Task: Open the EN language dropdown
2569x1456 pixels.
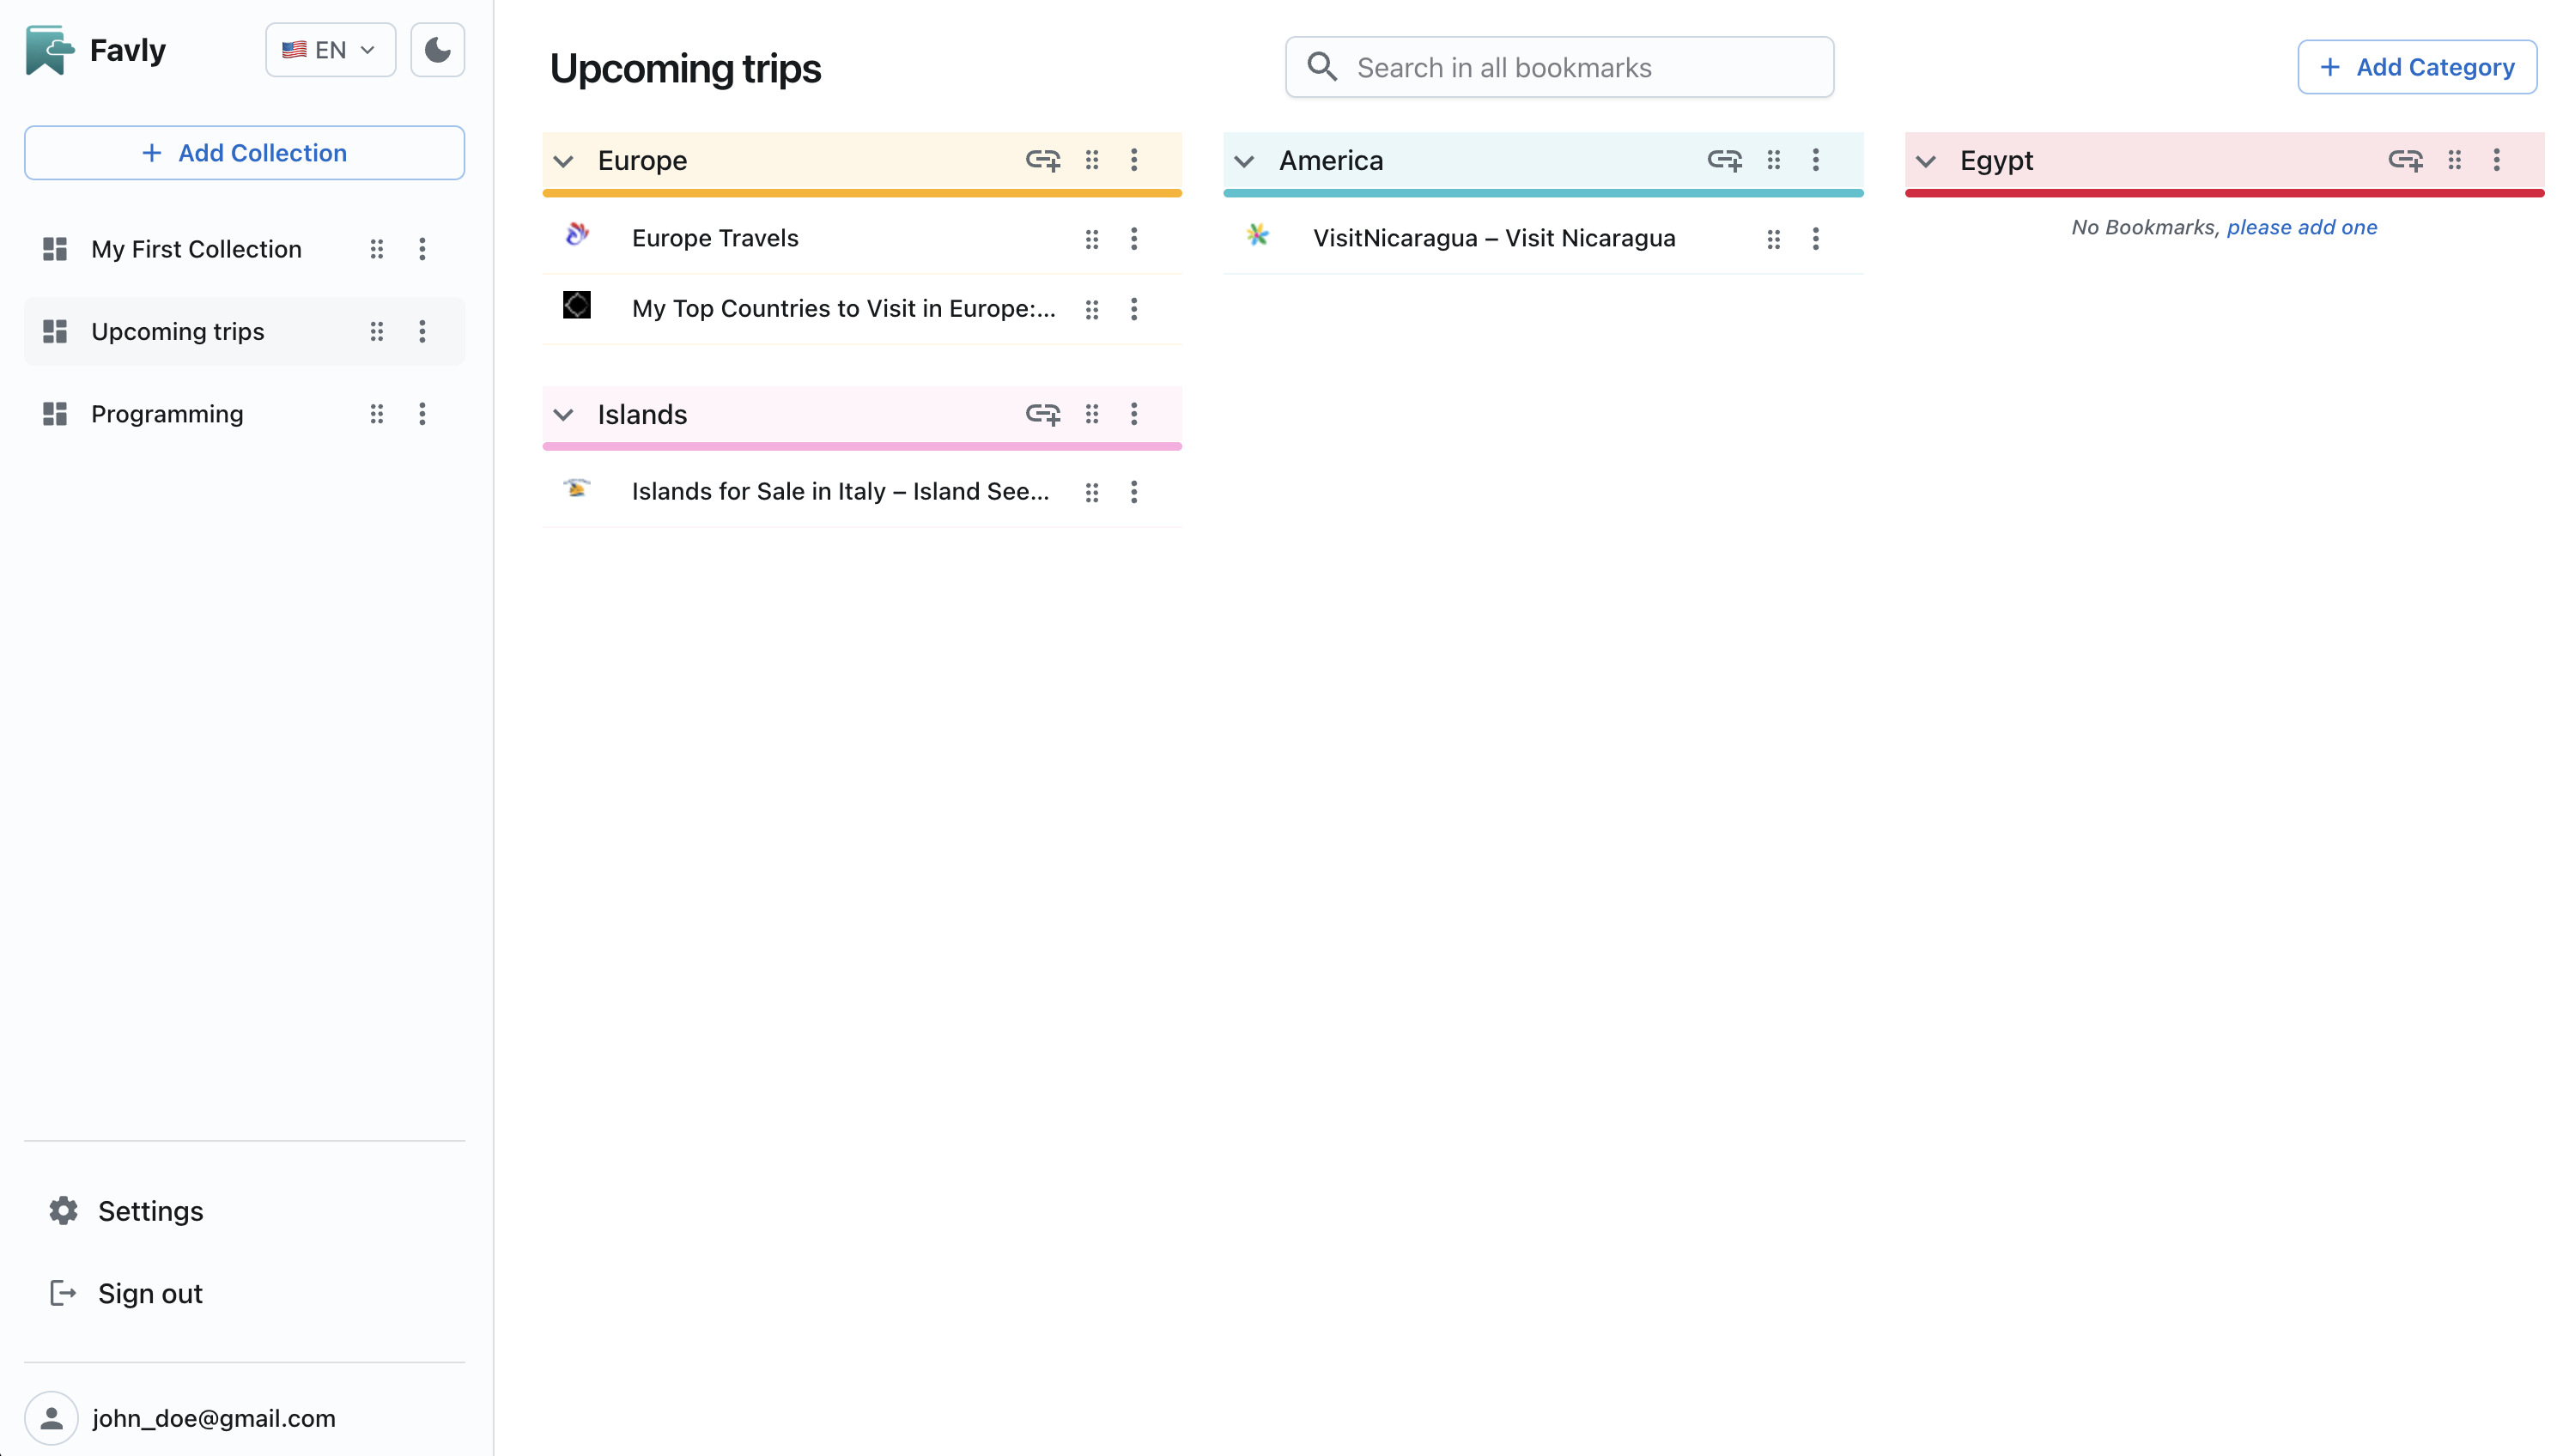Action: pos(330,50)
